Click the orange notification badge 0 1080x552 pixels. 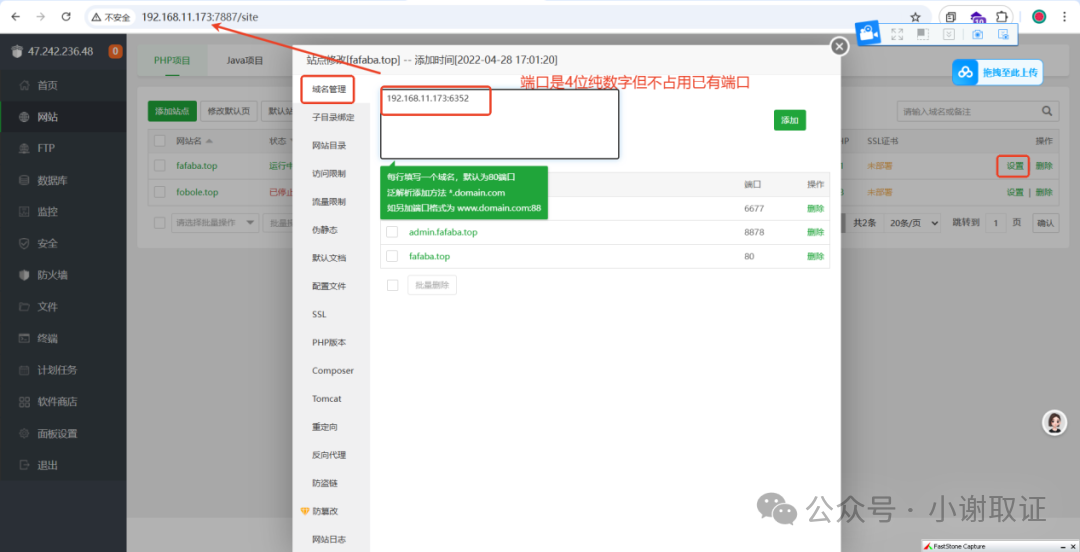(115, 51)
